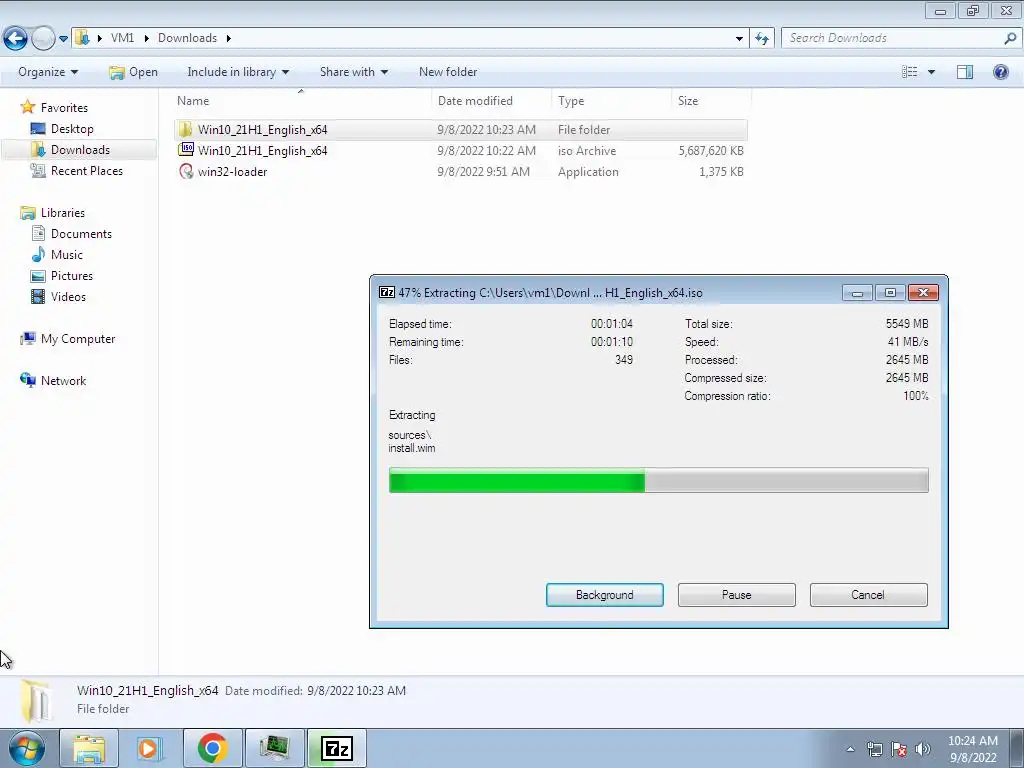The height and width of the screenshot is (768, 1024).
Task: Click the Change your view icon
Action: pos(910,72)
